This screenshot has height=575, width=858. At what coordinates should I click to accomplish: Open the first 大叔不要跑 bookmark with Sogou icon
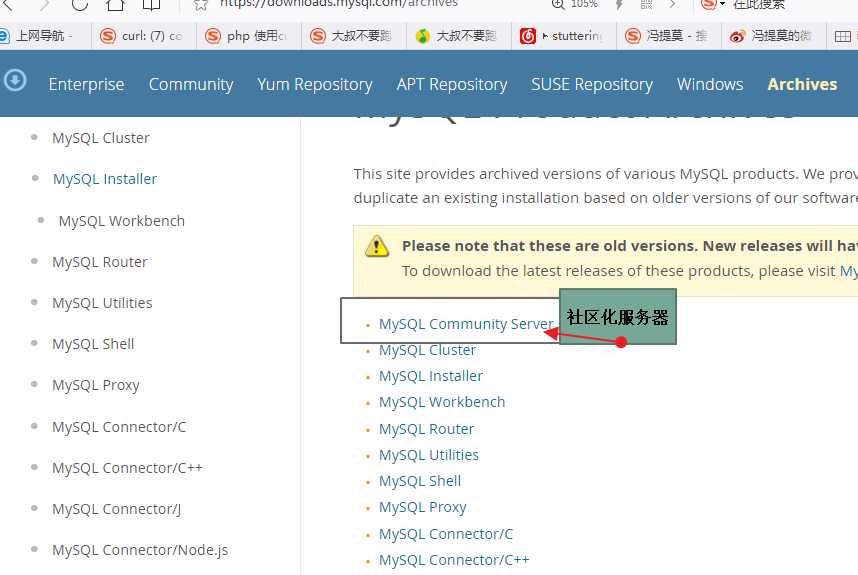point(351,36)
